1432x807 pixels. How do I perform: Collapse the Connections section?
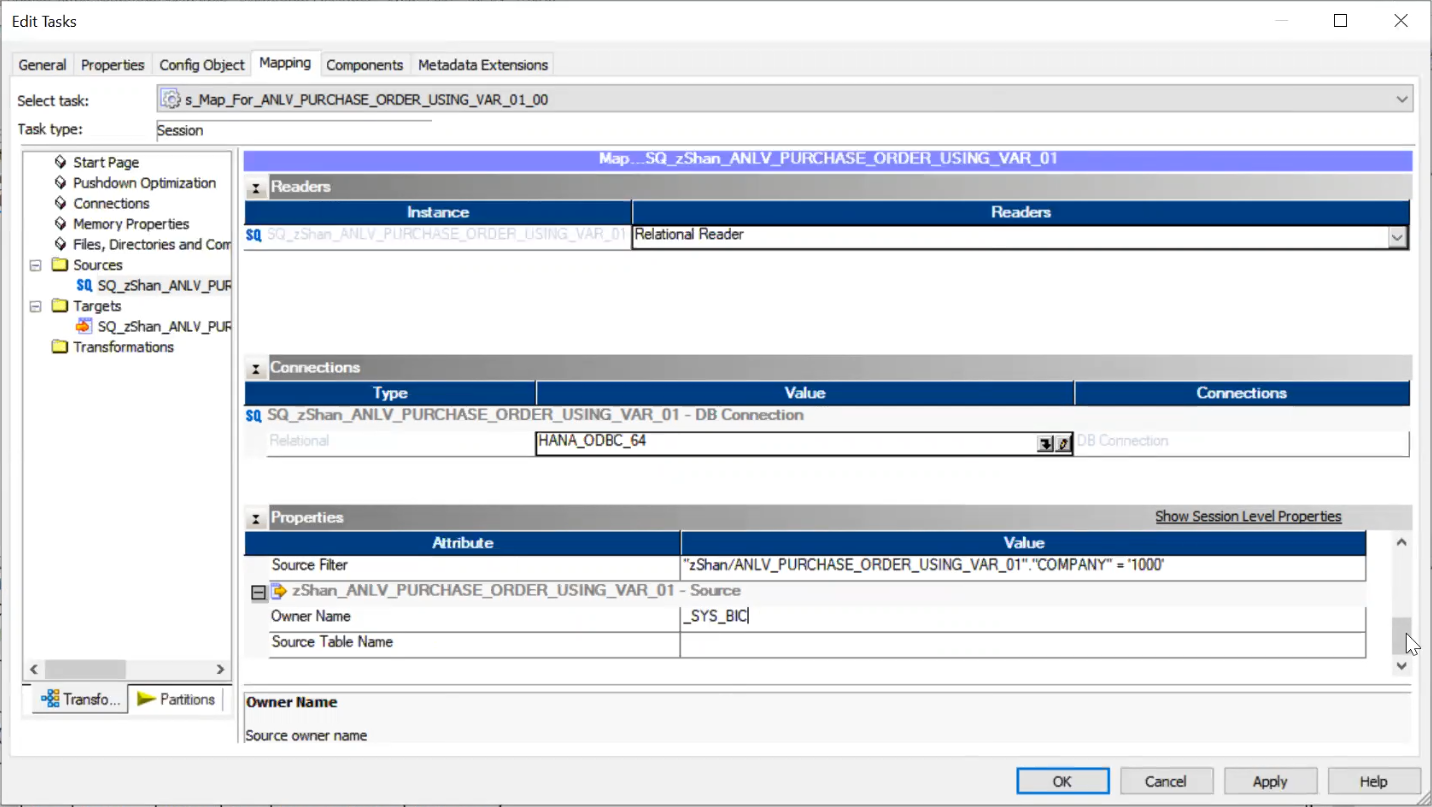256,368
